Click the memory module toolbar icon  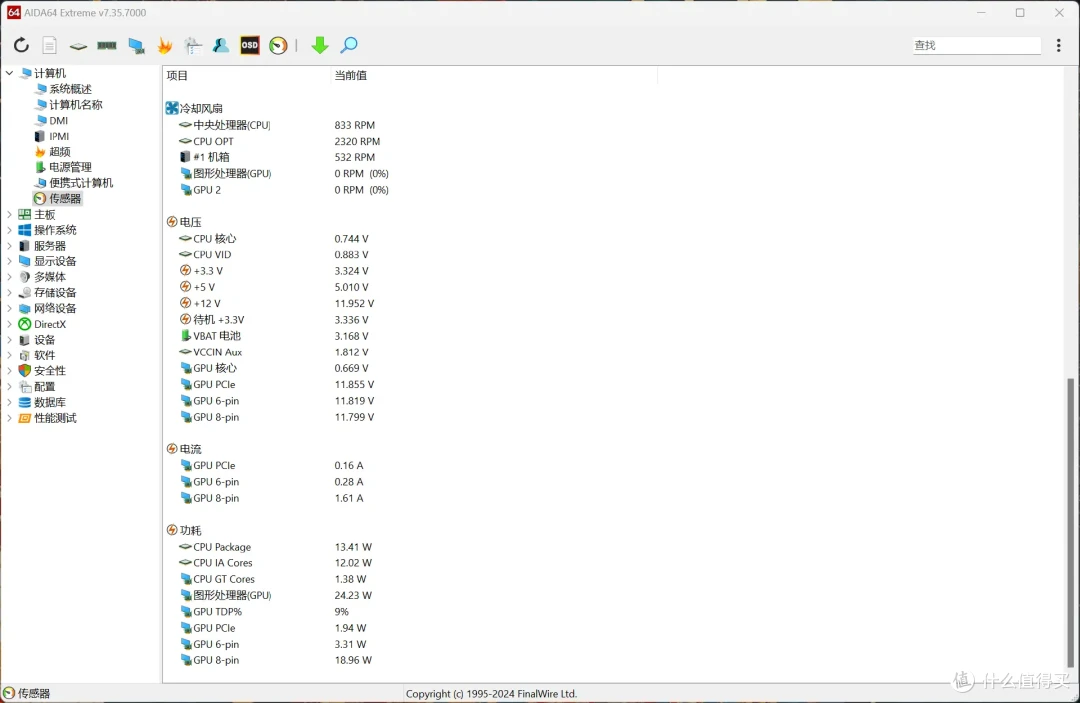107,45
